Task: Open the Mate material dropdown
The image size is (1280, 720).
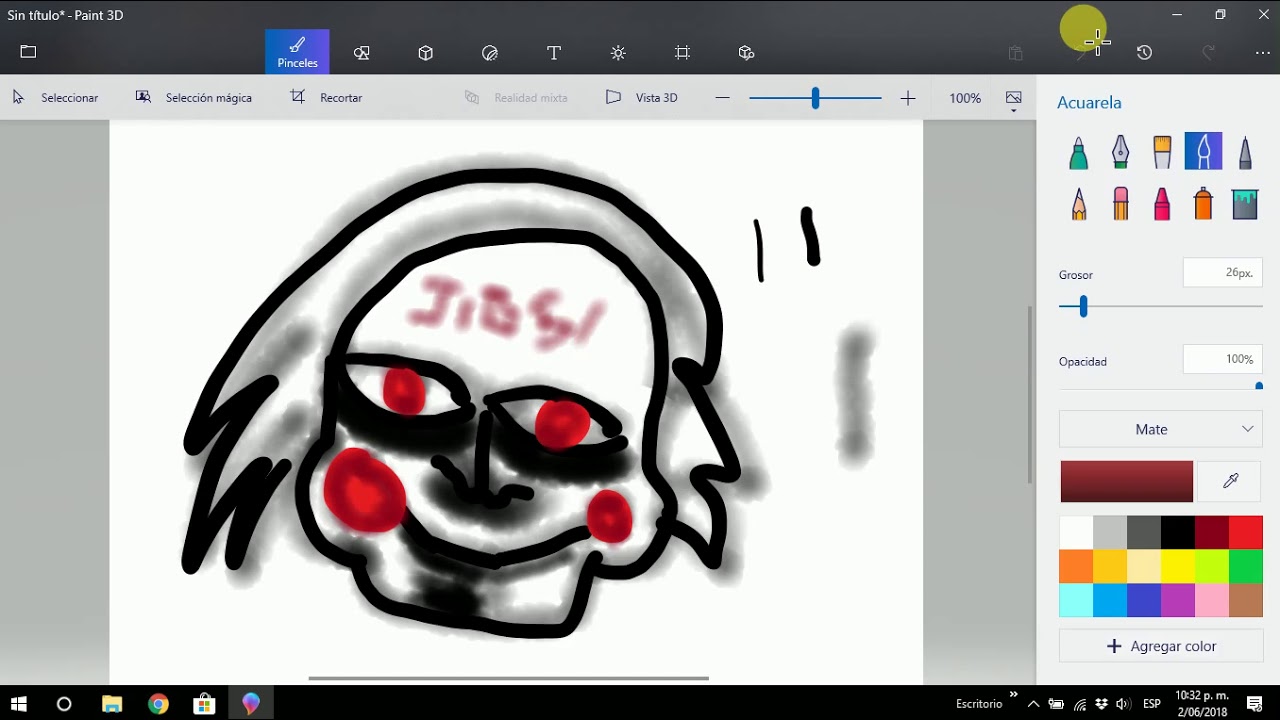Action: (1161, 429)
